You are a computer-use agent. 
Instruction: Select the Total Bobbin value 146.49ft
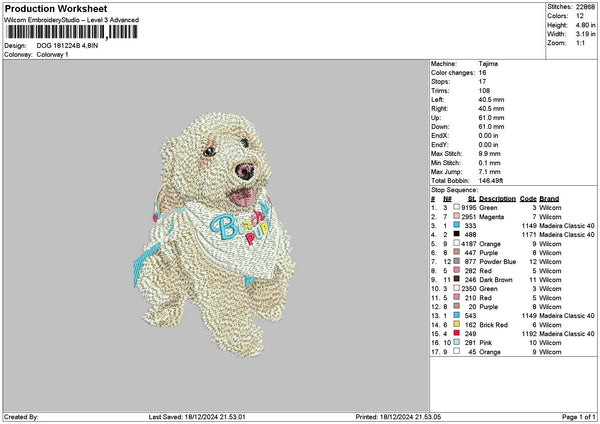pos(491,181)
